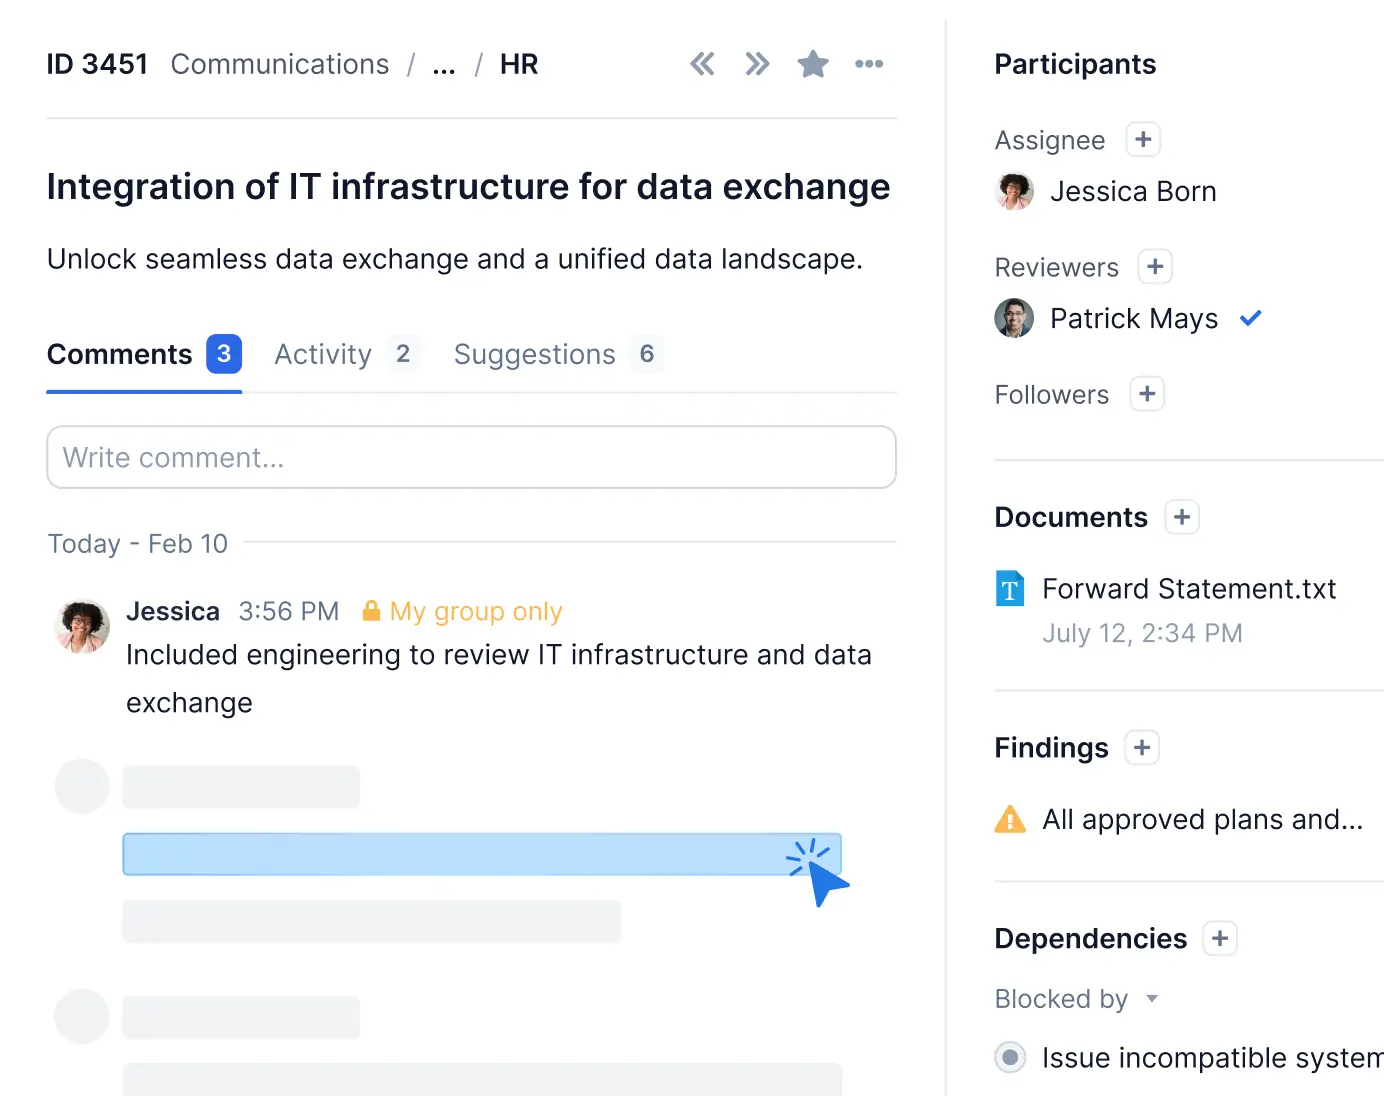Open the three-dots more options menu

click(x=869, y=65)
